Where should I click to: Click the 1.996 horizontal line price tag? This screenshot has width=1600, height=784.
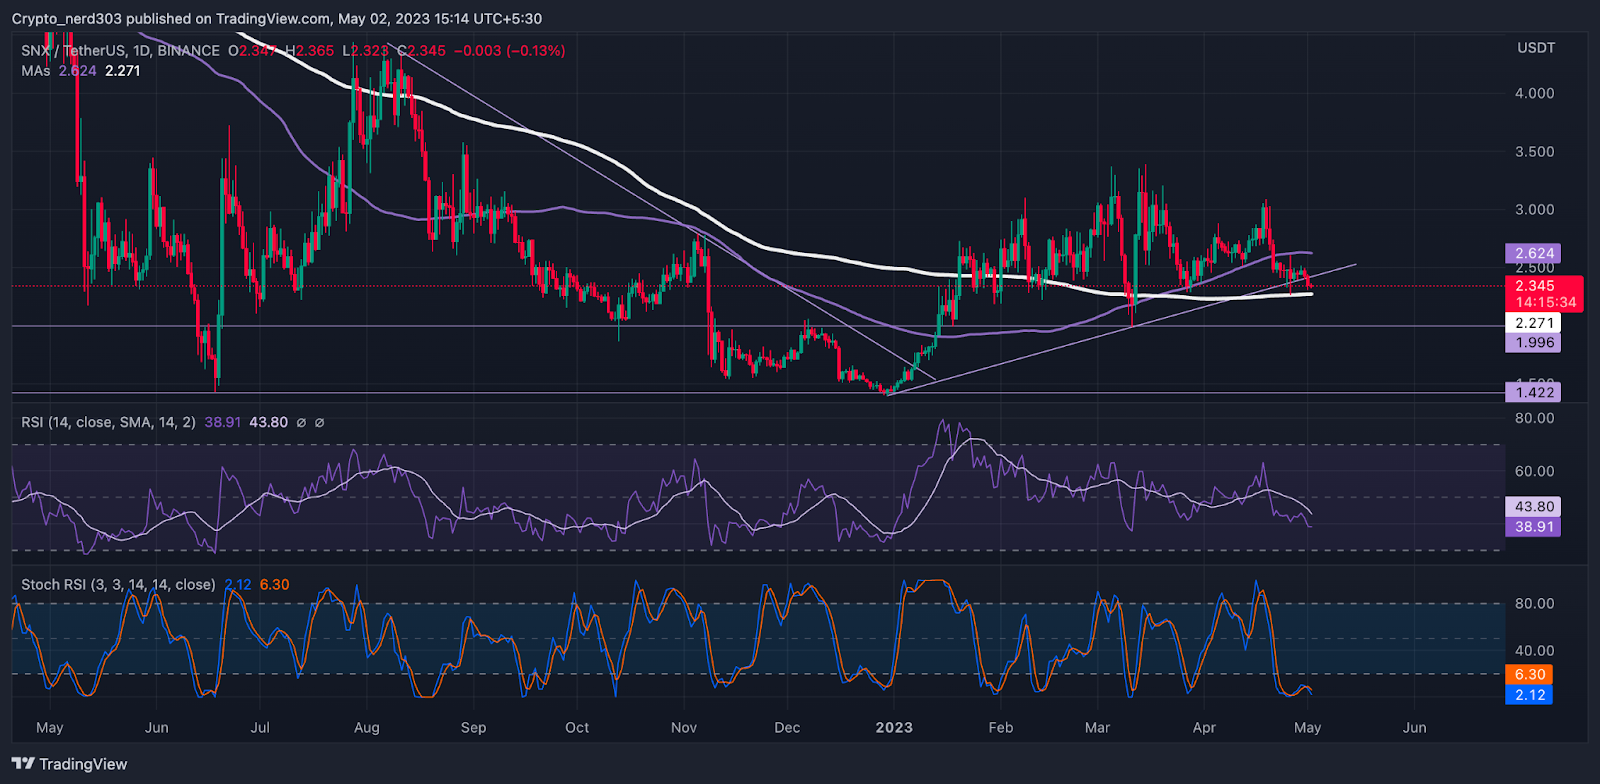tap(1534, 343)
